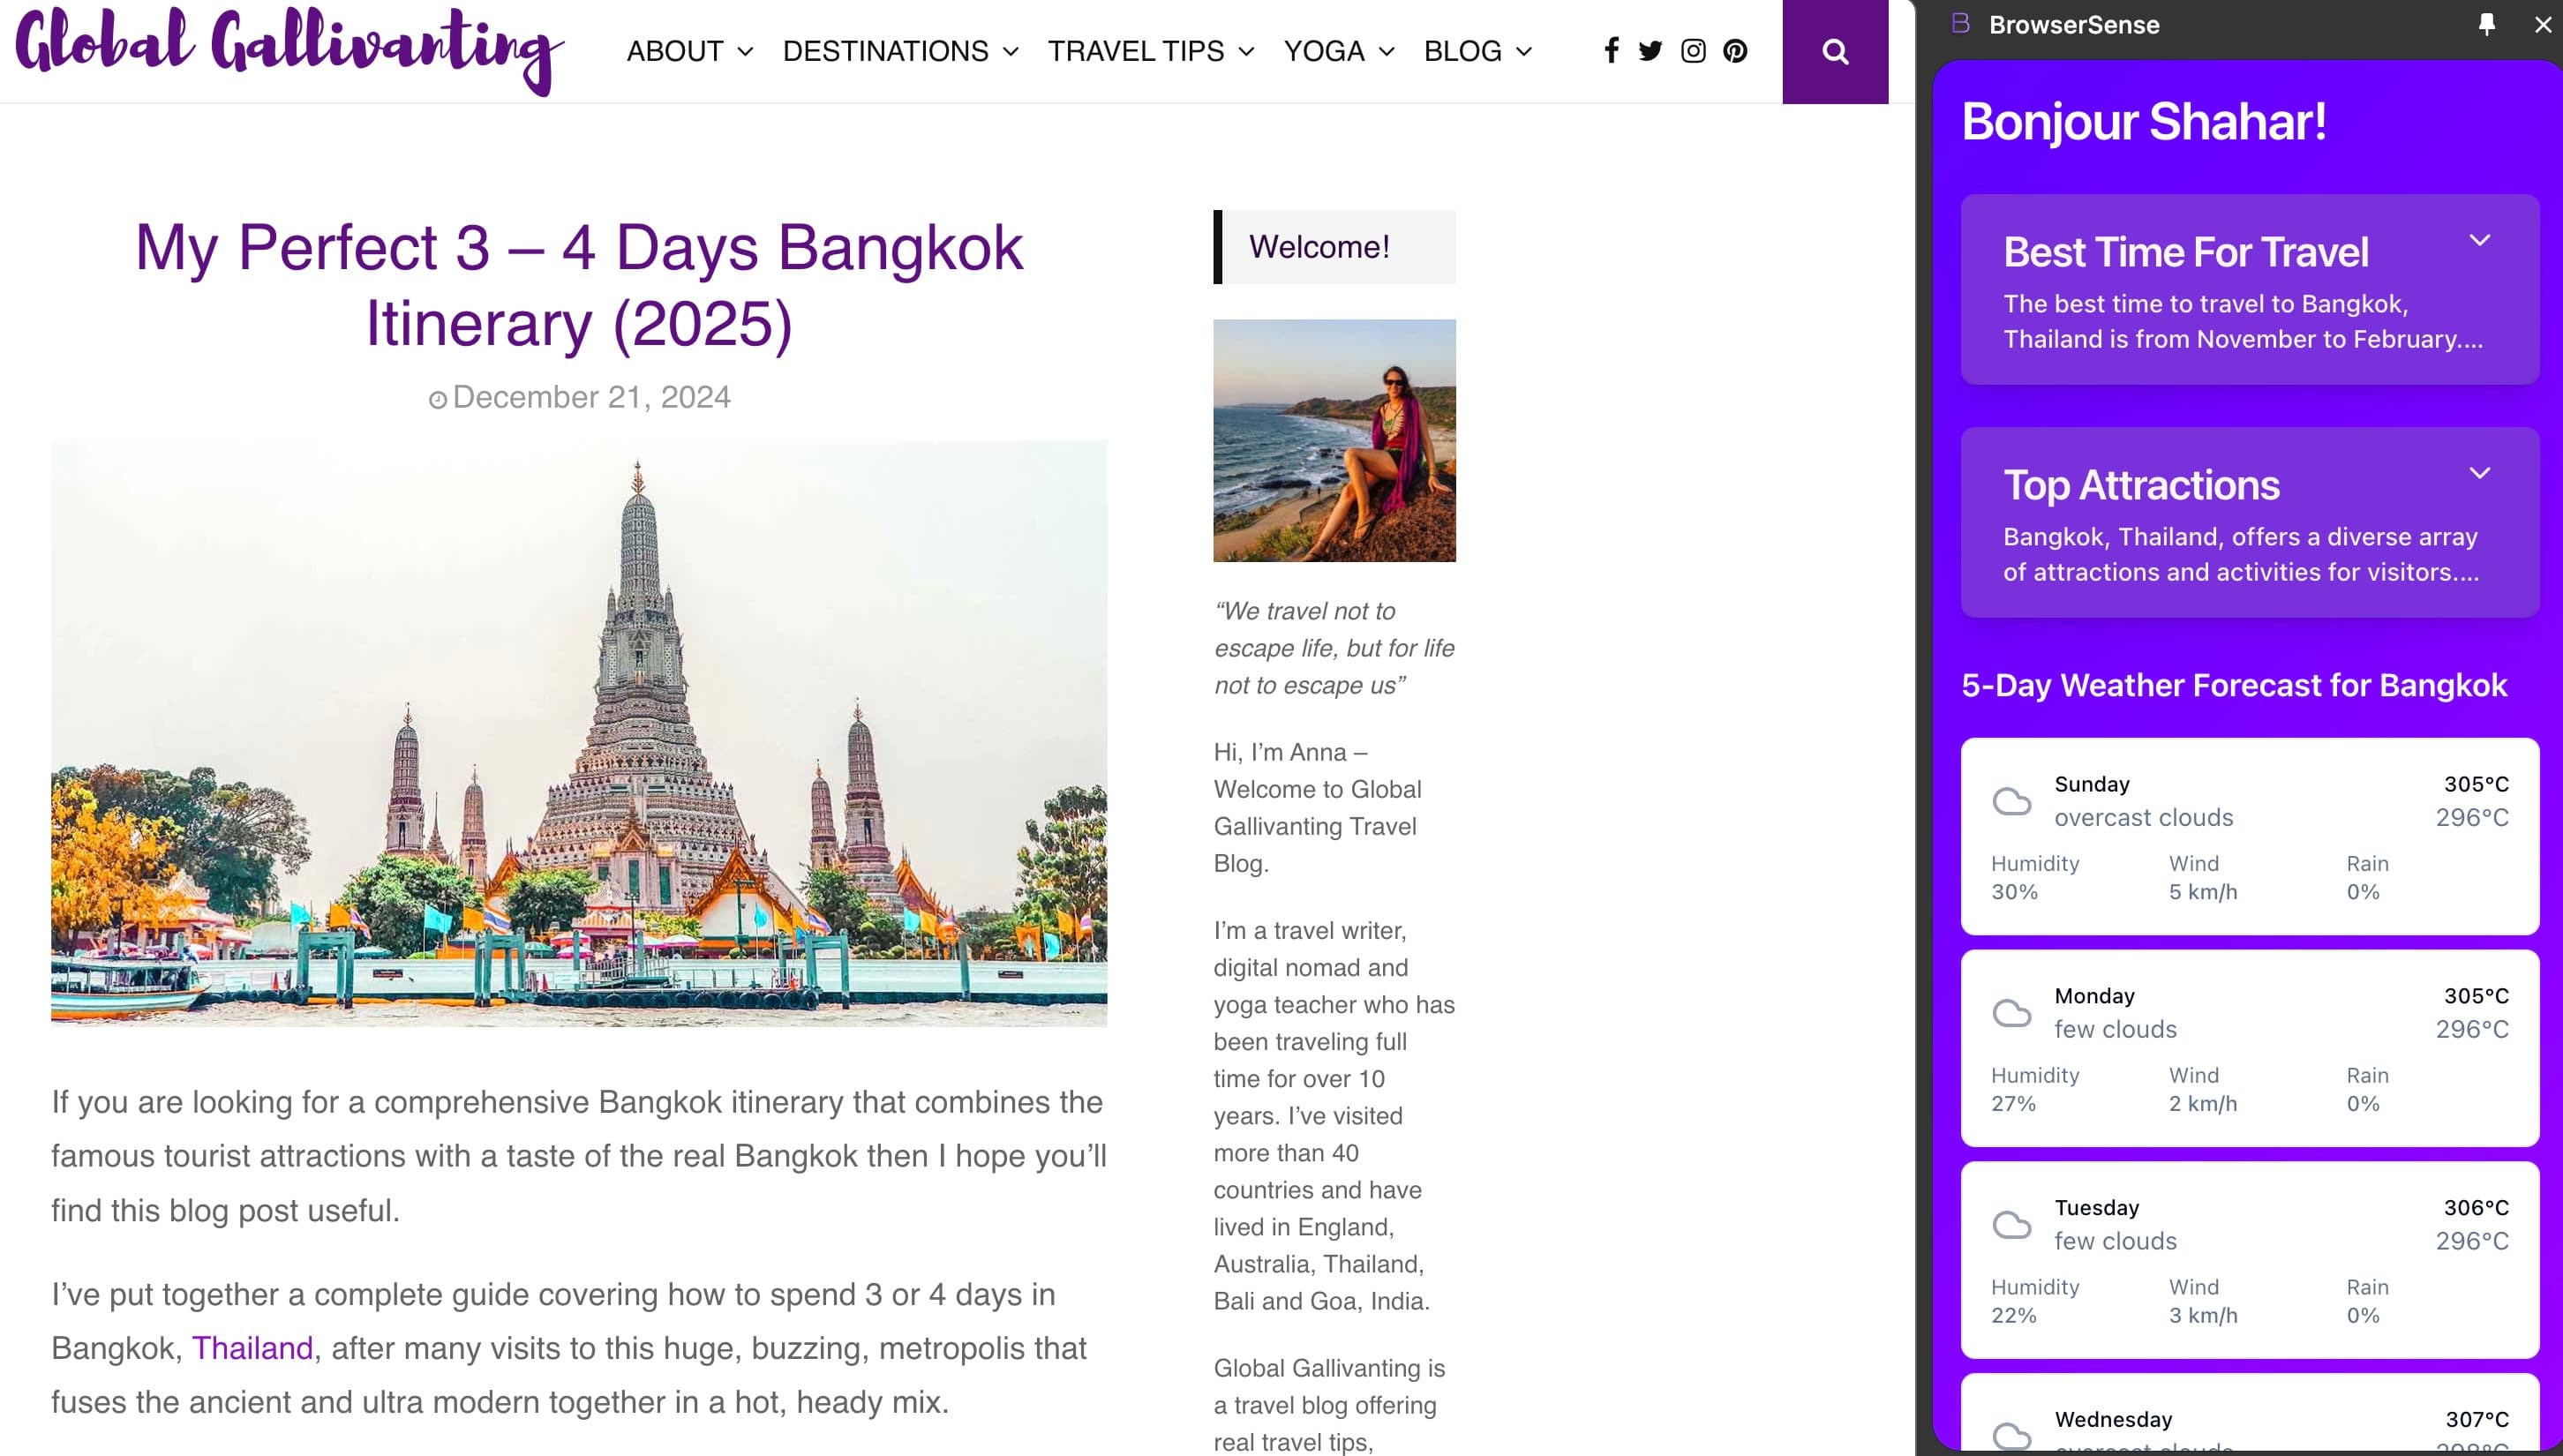Click the Bangkok itinerary article title
The image size is (2563, 1456).
pos(578,283)
